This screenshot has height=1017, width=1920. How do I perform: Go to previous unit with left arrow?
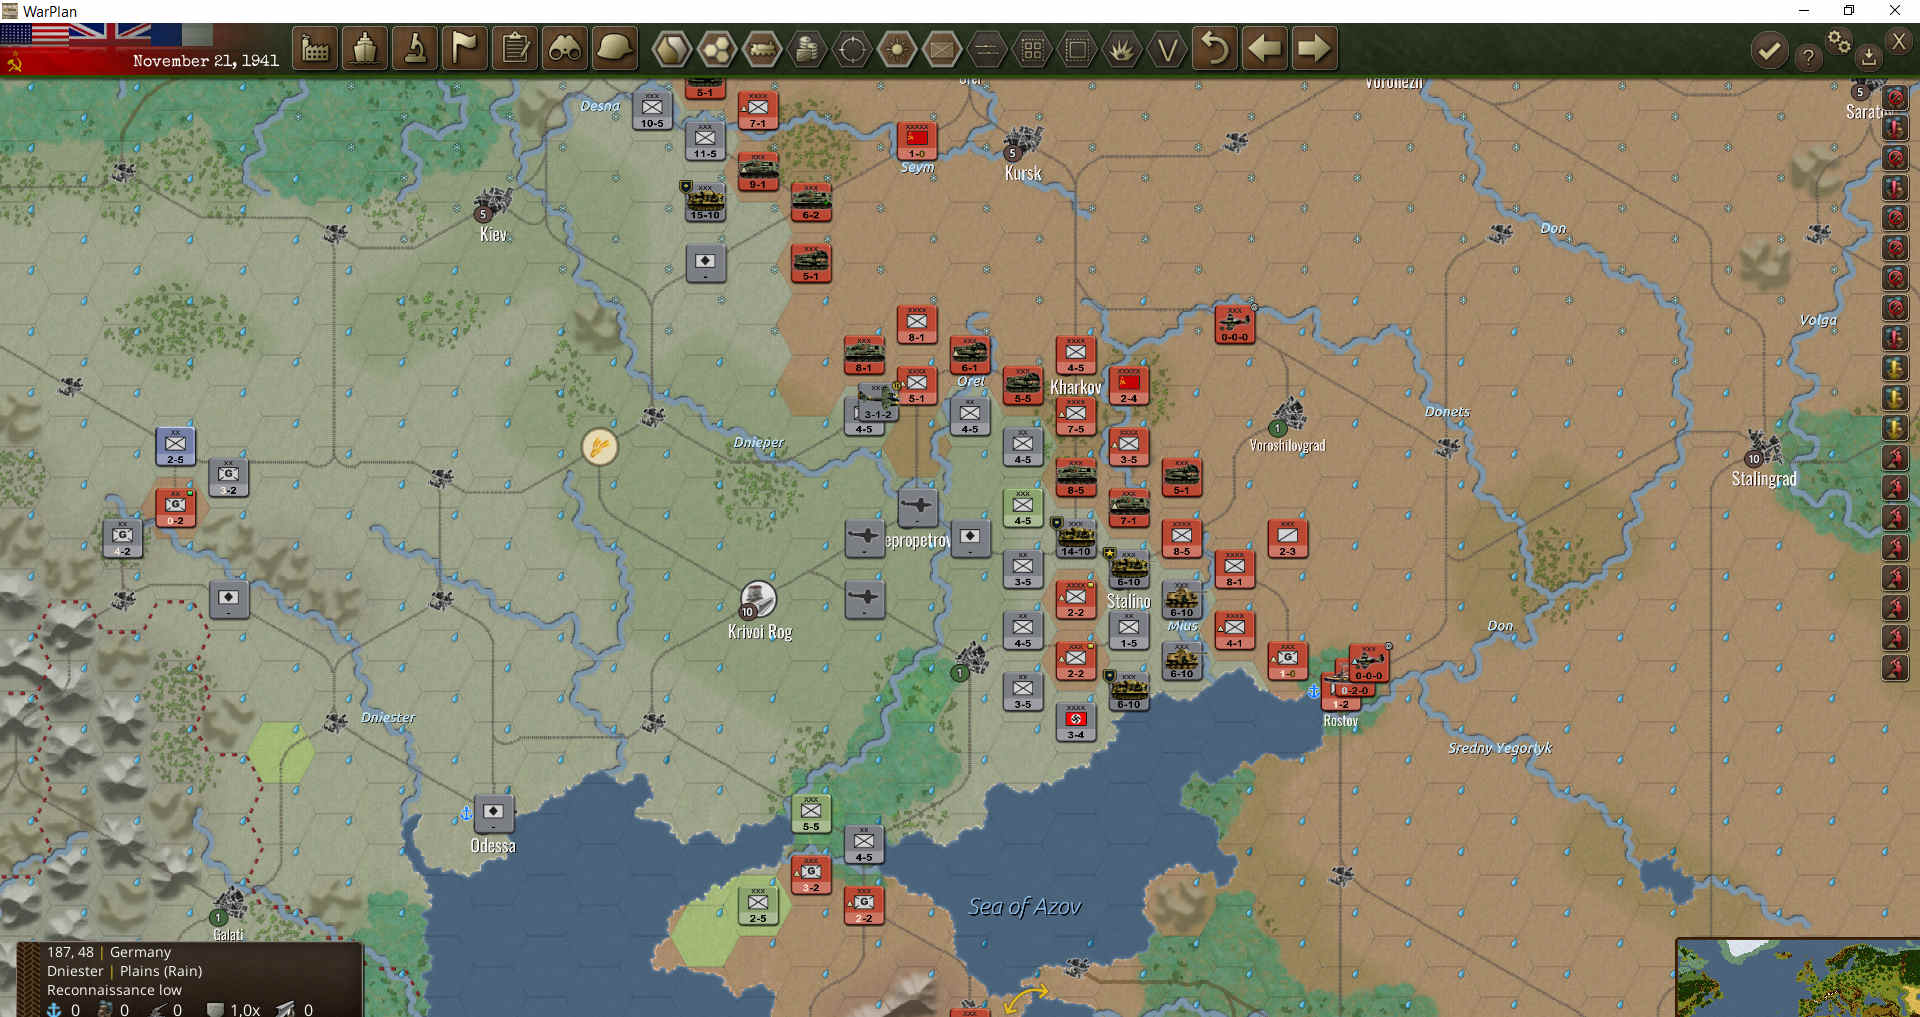tap(1265, 48)
